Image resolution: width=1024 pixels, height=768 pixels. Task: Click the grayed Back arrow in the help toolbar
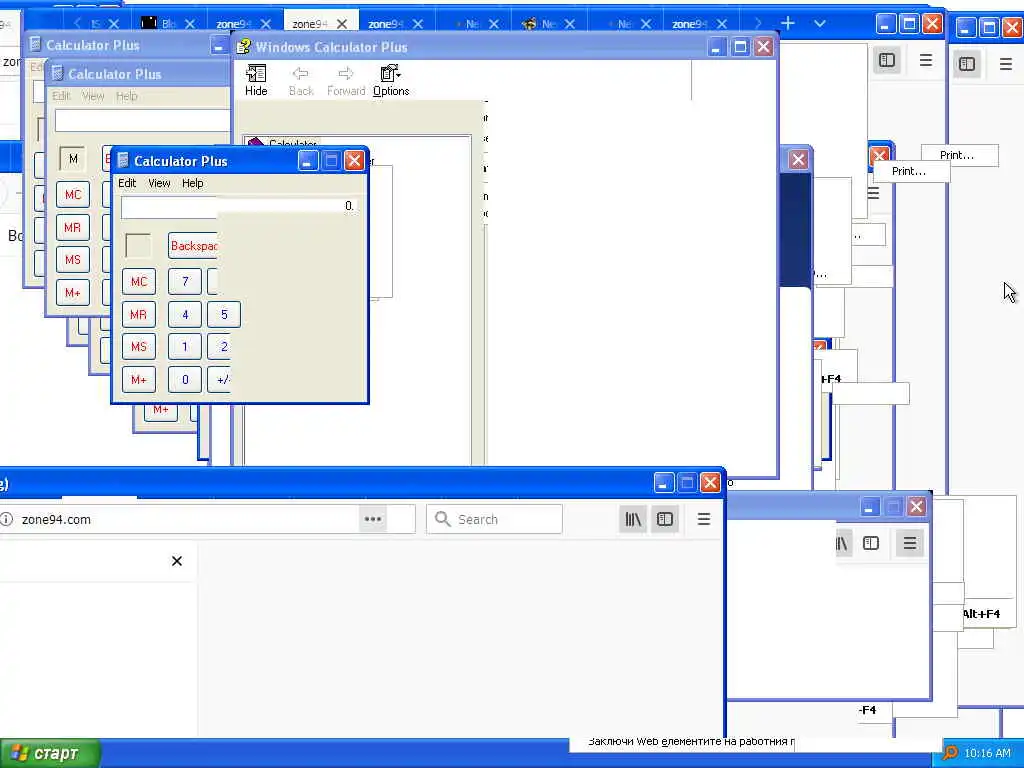(x=301, y=80)
